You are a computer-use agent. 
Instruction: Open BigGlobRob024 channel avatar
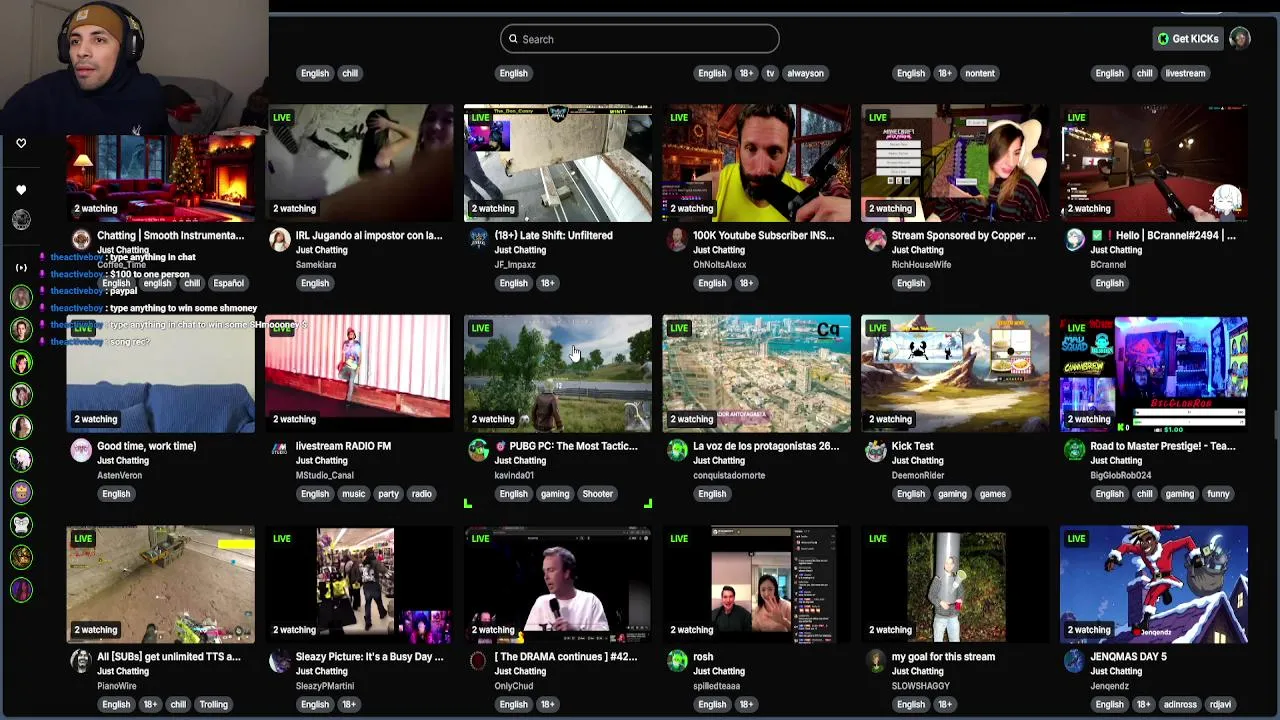pyautogui.click(x=1075, y=451)
